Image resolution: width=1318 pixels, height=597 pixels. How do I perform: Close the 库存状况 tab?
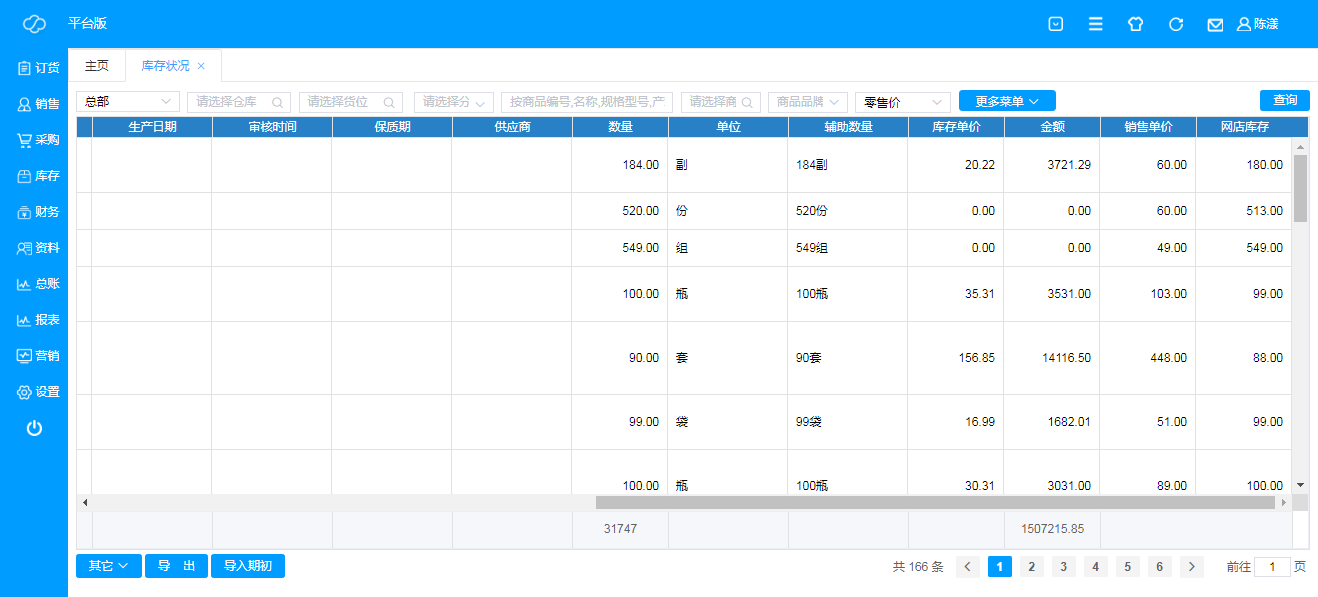tap(201, 66)
